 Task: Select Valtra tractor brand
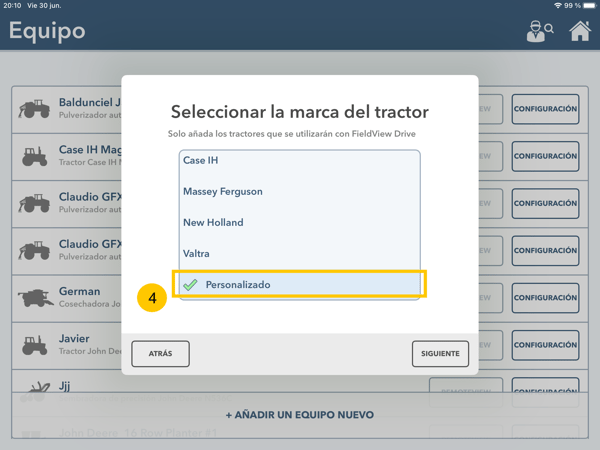coord(300,253)
